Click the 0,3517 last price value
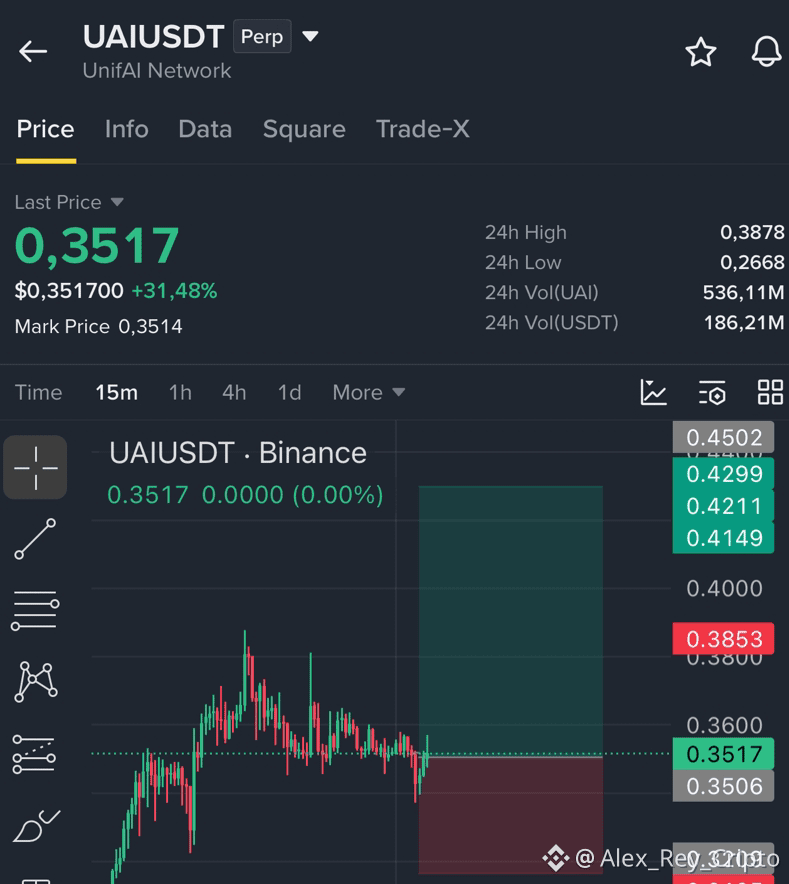Screen dimensions: 789x884 pos(97,246)
